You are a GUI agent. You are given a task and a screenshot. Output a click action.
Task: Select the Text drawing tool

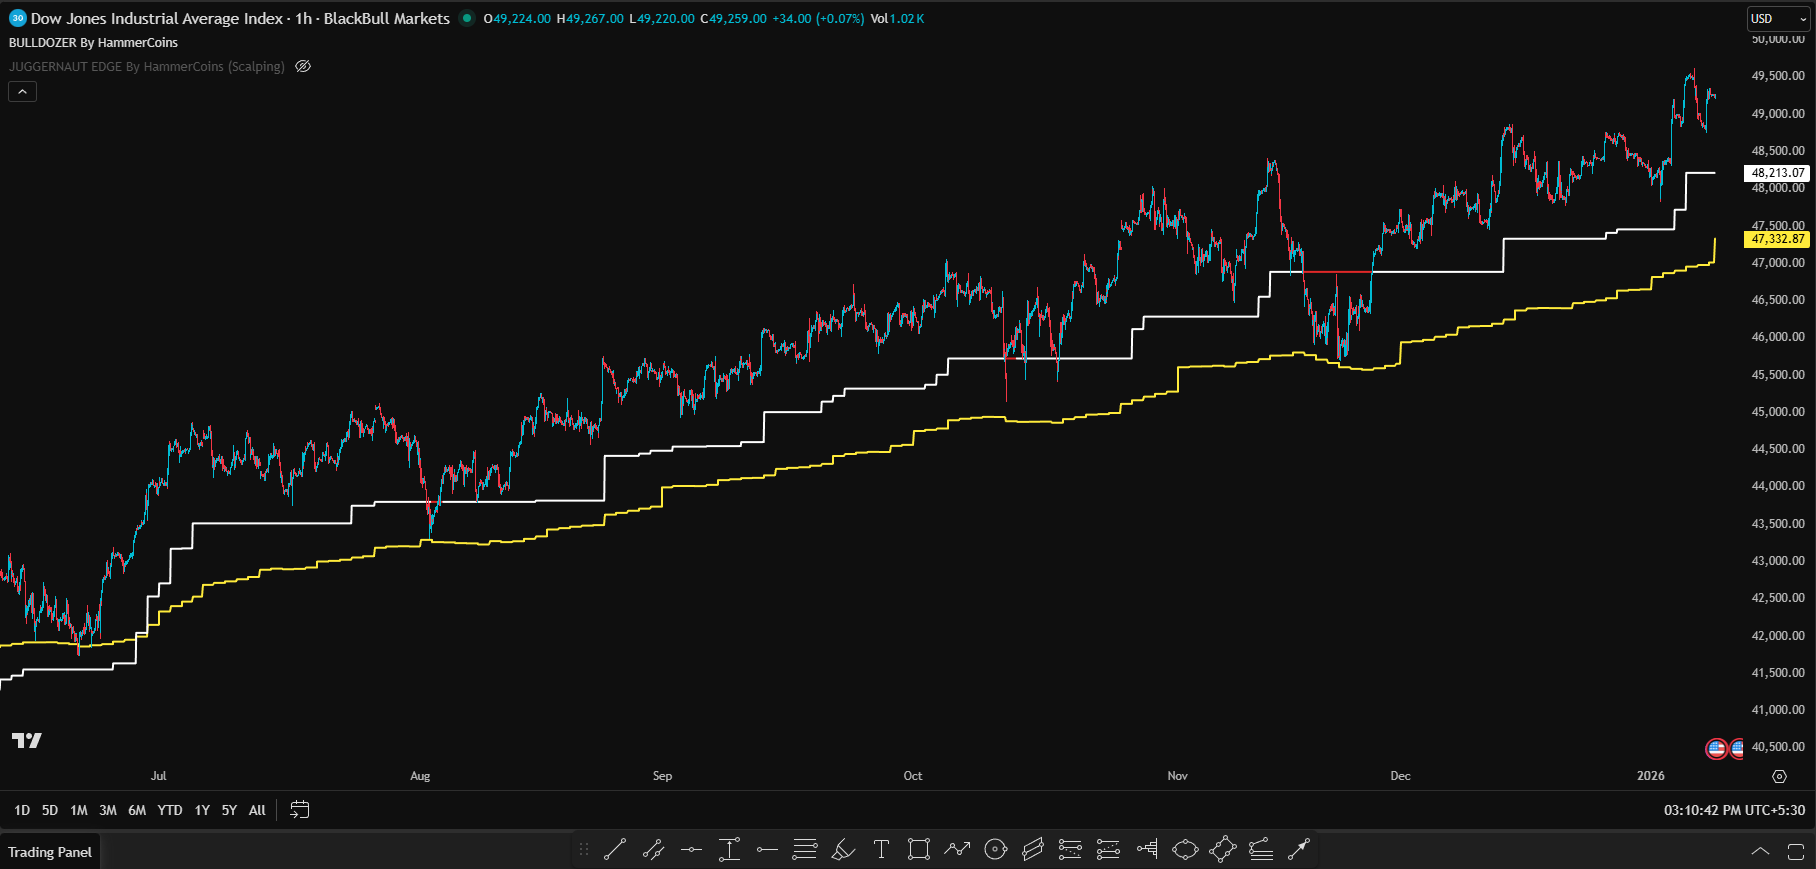881,850
